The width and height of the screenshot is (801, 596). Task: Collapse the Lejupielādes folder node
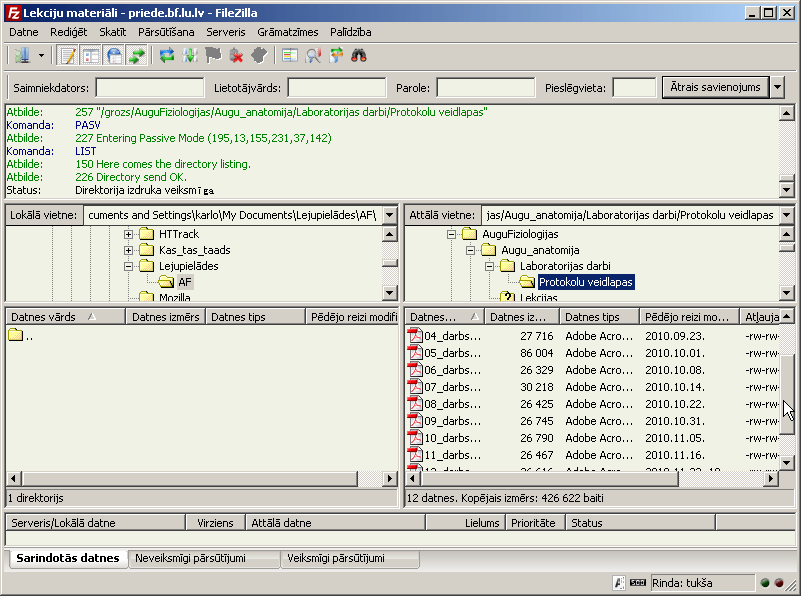pos(128,266)
